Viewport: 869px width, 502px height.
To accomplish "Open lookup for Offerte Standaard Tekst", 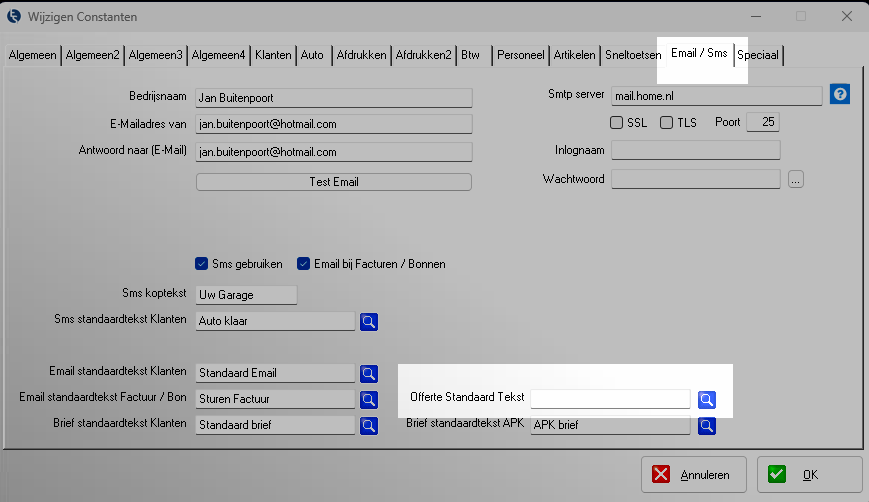I will (x=707, y=399).
